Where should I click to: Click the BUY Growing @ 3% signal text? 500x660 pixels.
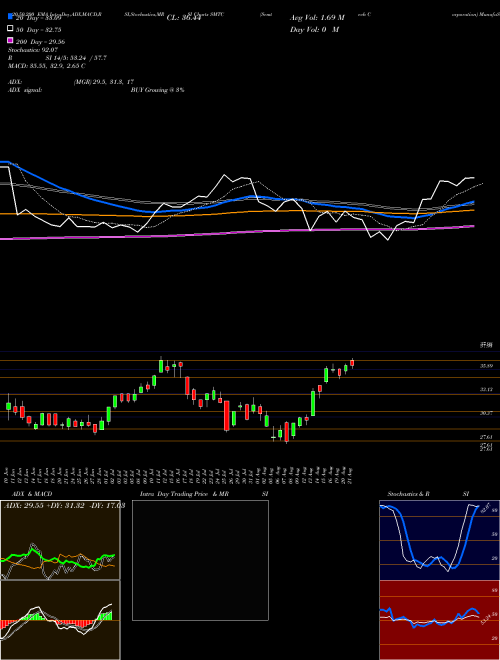pyautogui.click(x=157, y=90)
